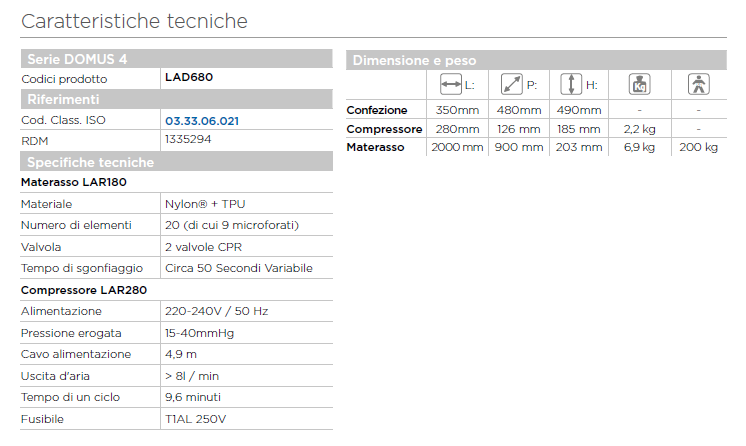The width and height of the screenshot is (746, 446).
Task: Click the height (H) vertical arrow icon
Action: coord(569,85)
